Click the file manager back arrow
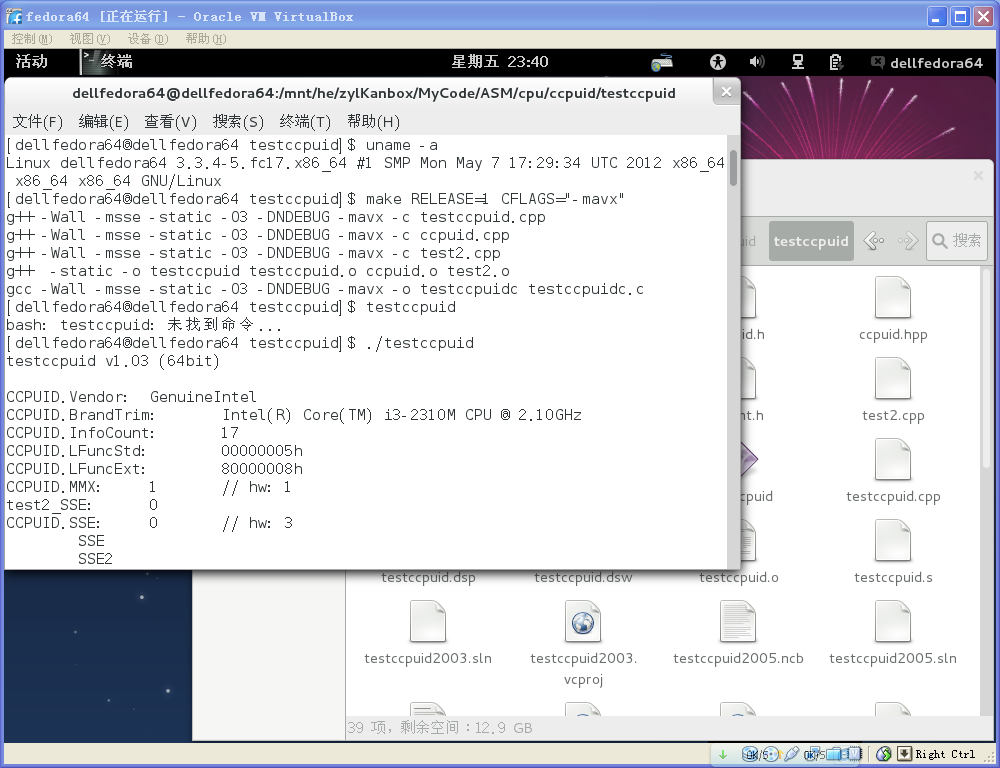Screen dimensions: 1000x768 click(874, 241)
